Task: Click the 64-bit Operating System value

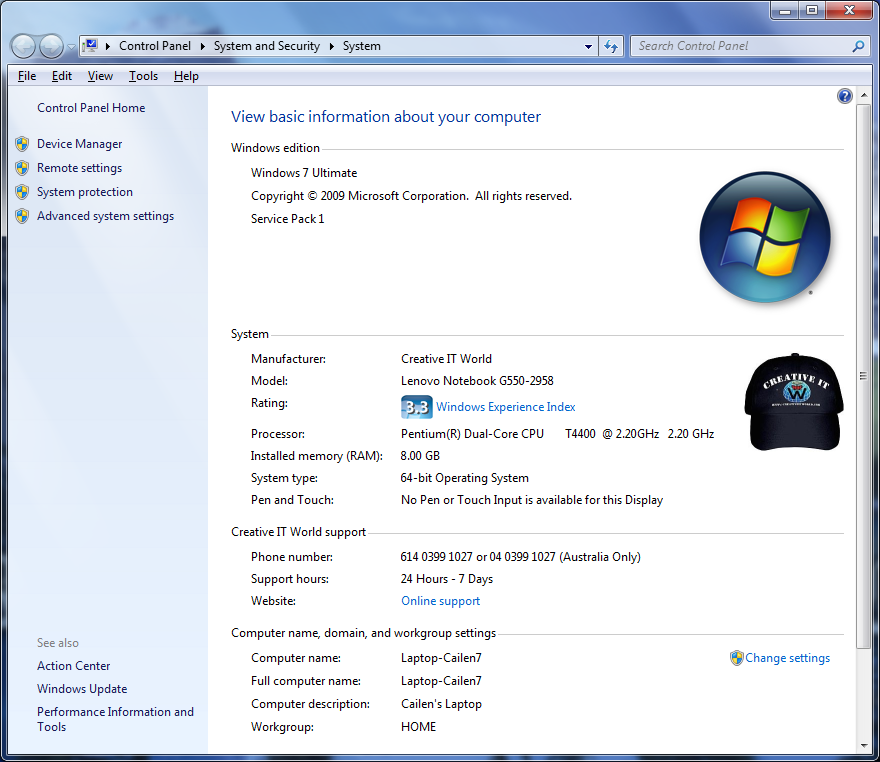Action: (464, 478)
